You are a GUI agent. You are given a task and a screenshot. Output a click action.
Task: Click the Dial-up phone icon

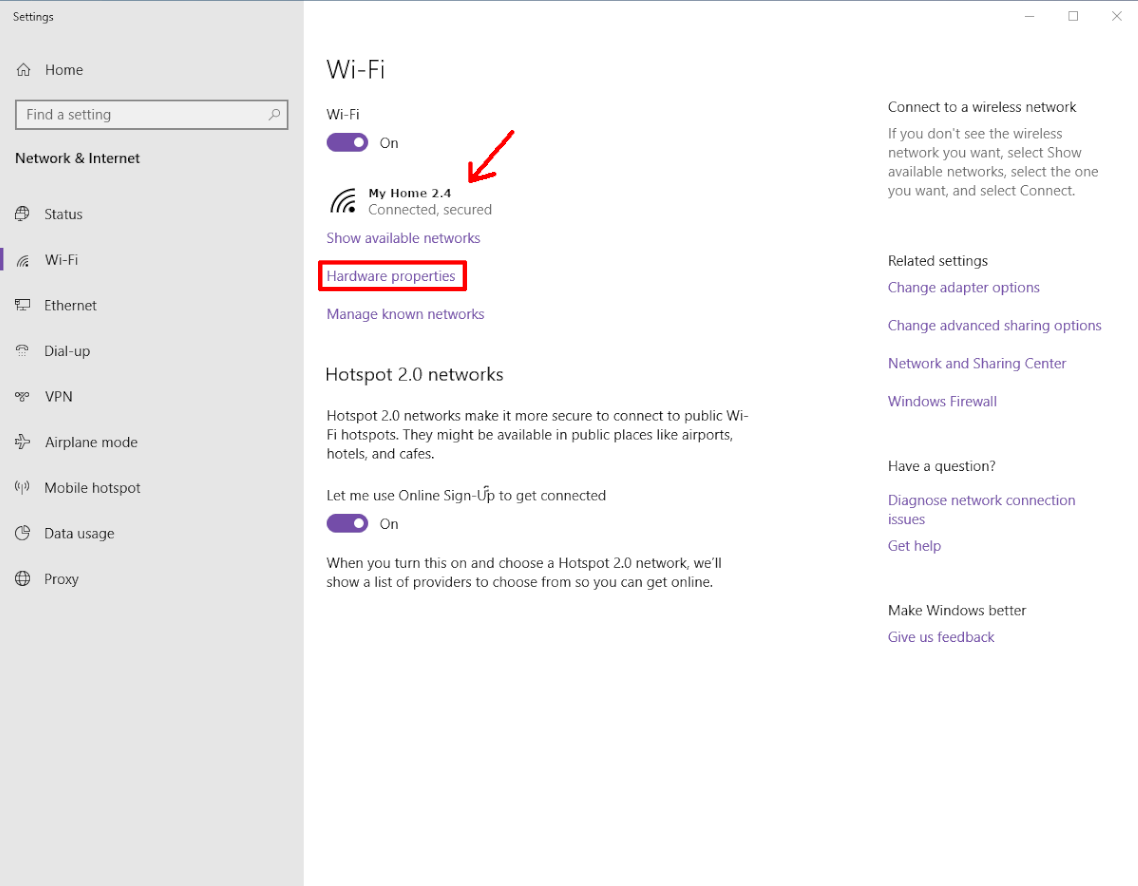[23, 351]
